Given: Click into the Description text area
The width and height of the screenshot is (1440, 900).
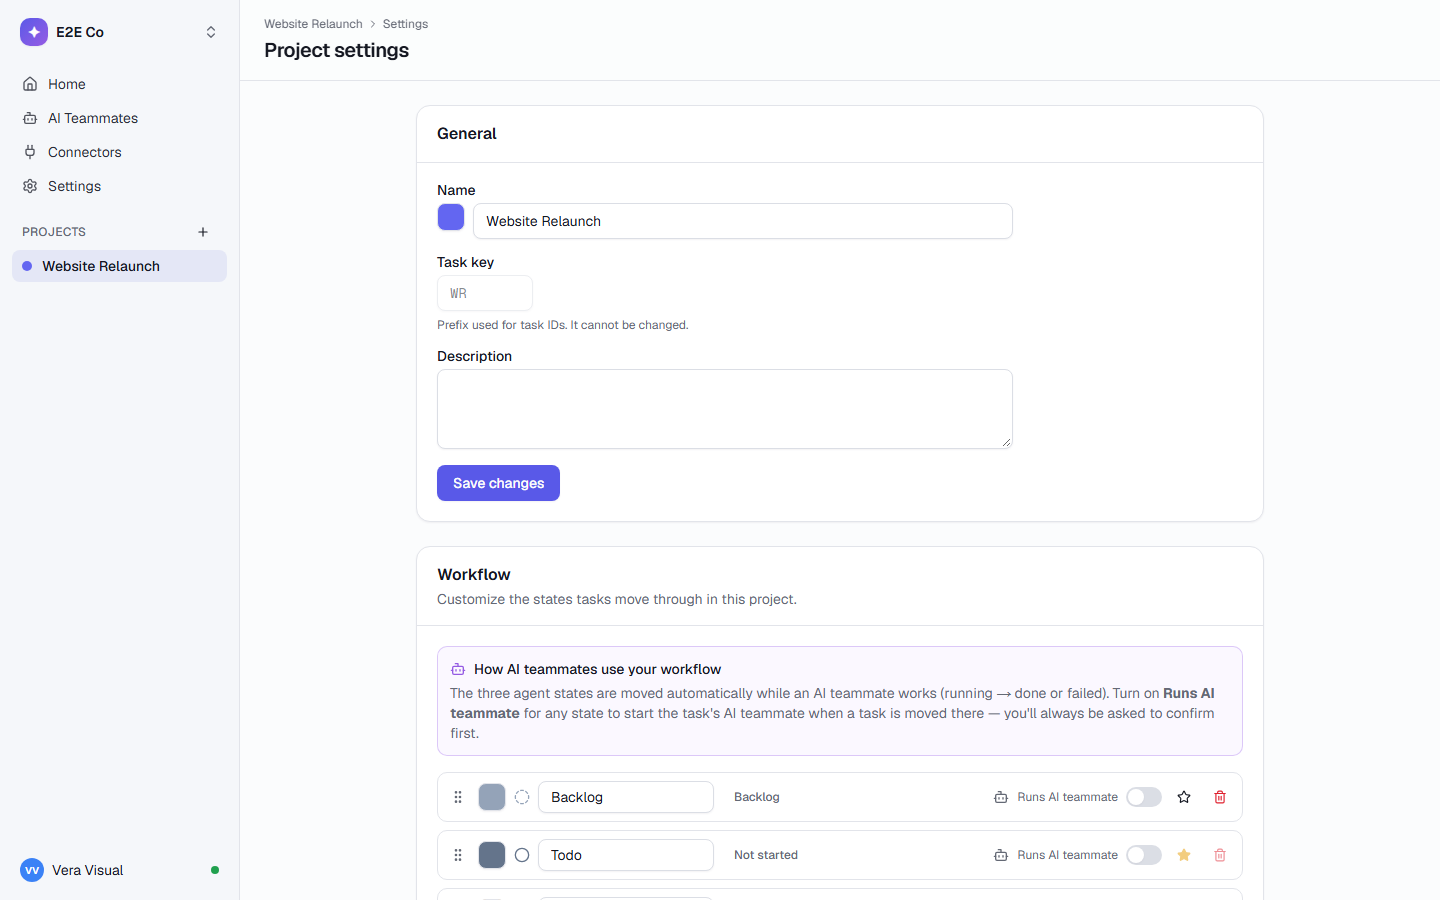Looking at the screenshot, I should pyautogui.click(x=725, y=409).
